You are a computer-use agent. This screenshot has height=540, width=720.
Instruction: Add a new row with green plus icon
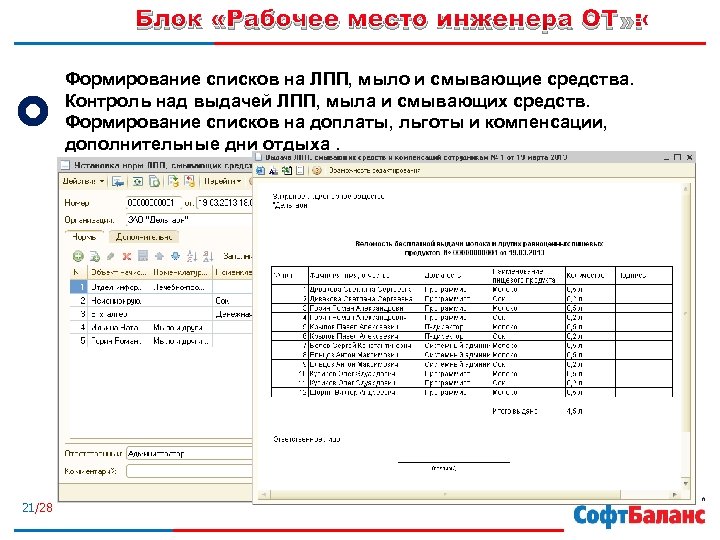78,256
